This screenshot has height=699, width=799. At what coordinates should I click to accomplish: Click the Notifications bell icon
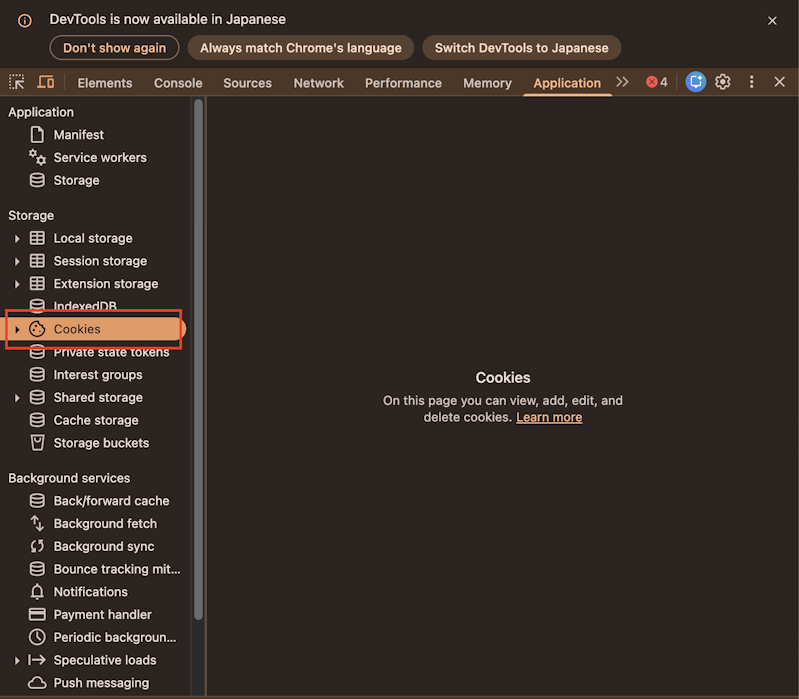[x=37, y=592]
